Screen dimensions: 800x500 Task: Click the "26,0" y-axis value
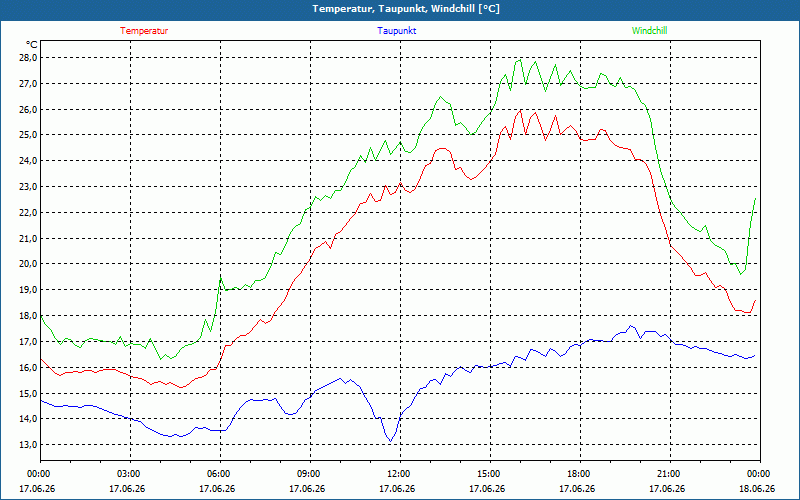coord(29,110)
